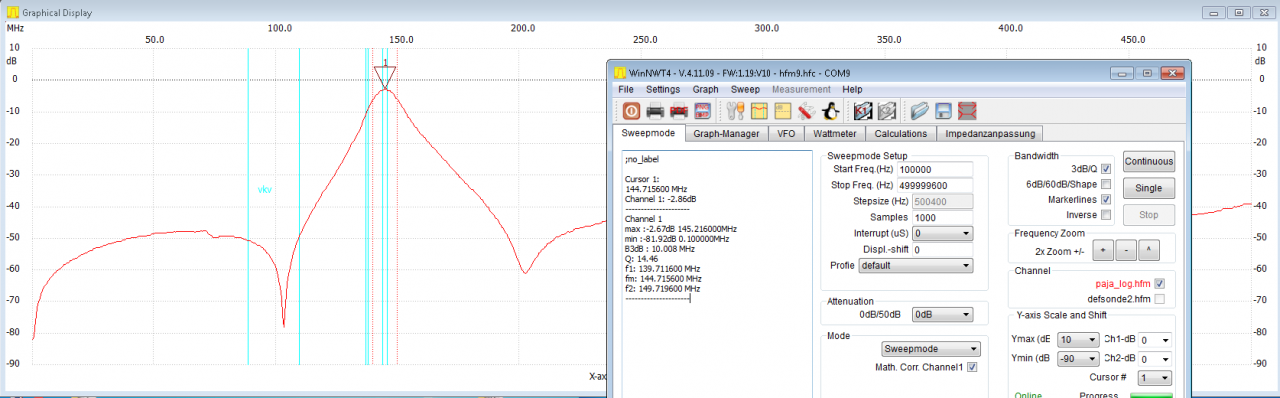Toggle the 3dB/Q checkbox
The width and height of the screenshot is (1280, 398).
click(x=1106, y=169)
